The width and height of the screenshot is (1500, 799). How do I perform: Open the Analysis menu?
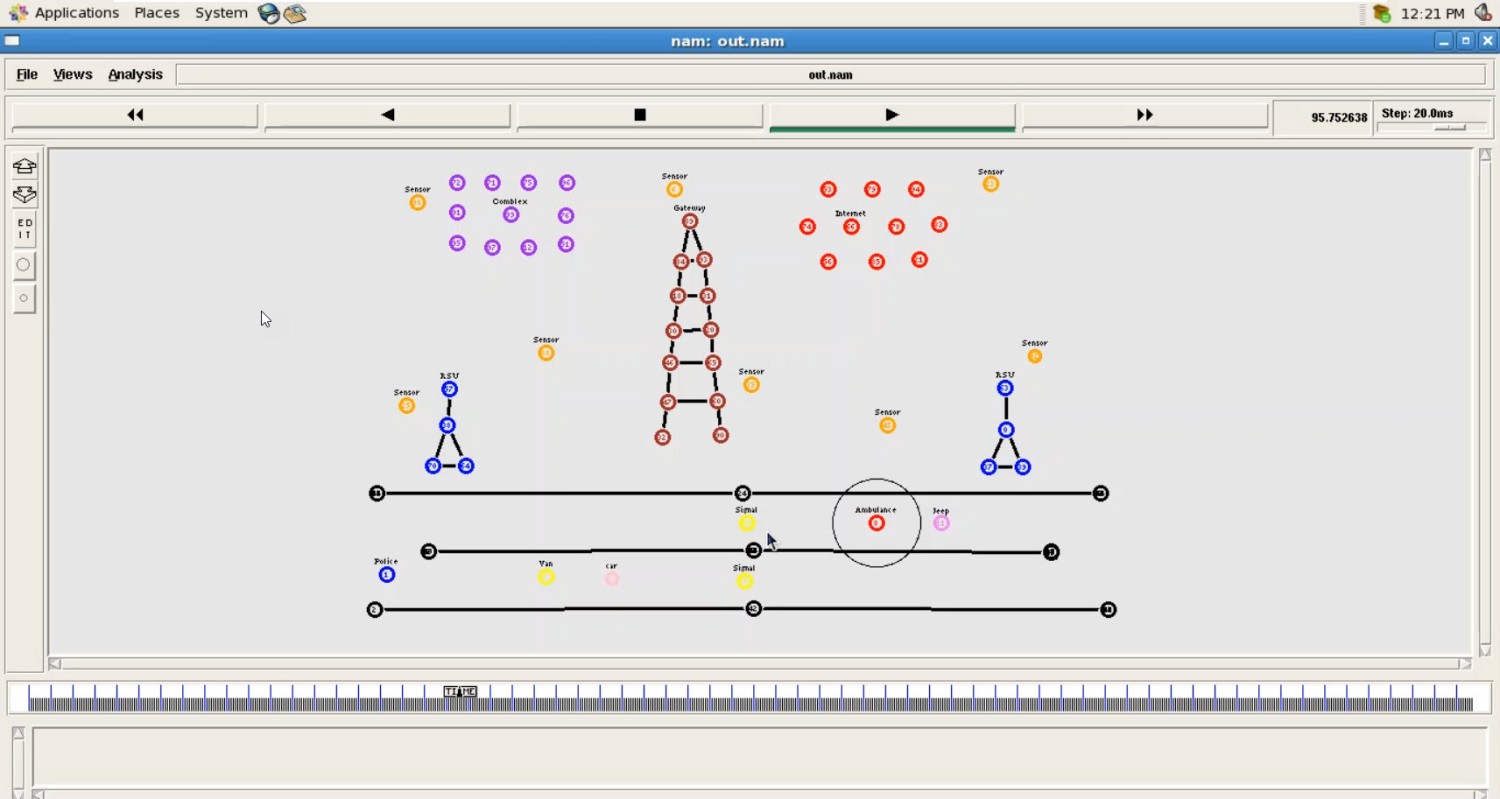[135, 74]
